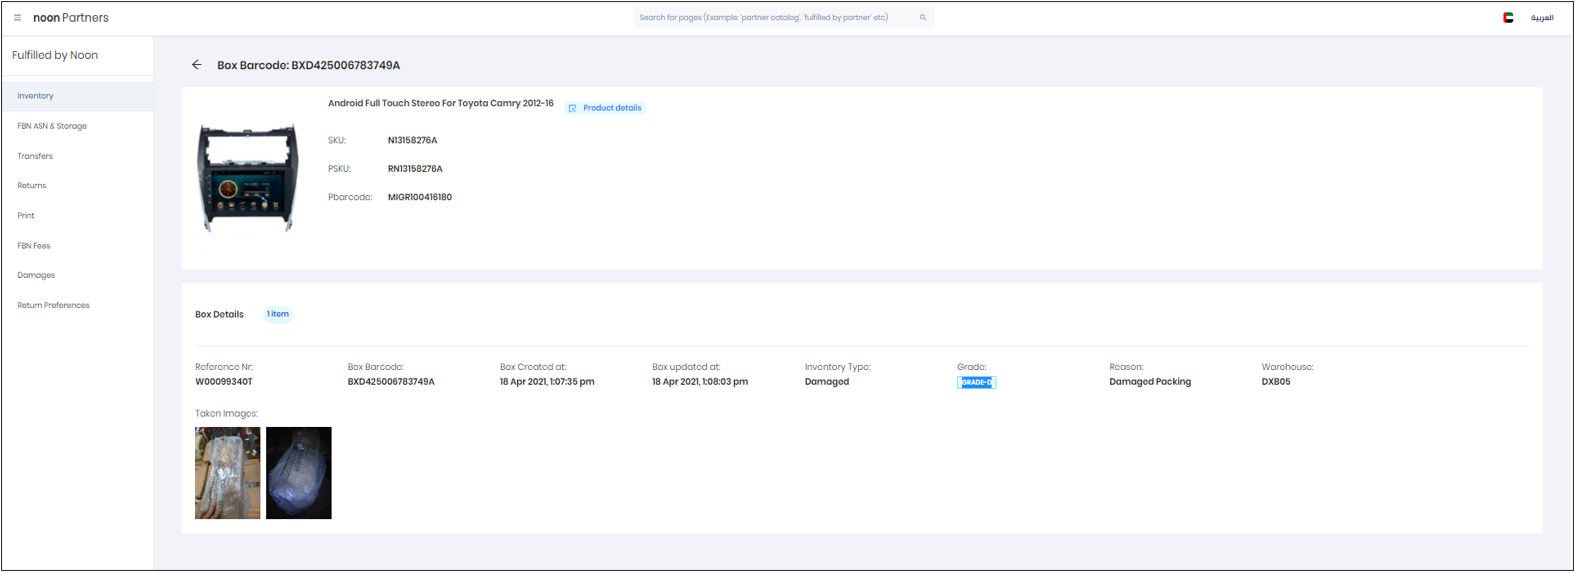Click the noon Partners logo
Viewport: 1577px width, 573px height.
(x=71, y=18)
